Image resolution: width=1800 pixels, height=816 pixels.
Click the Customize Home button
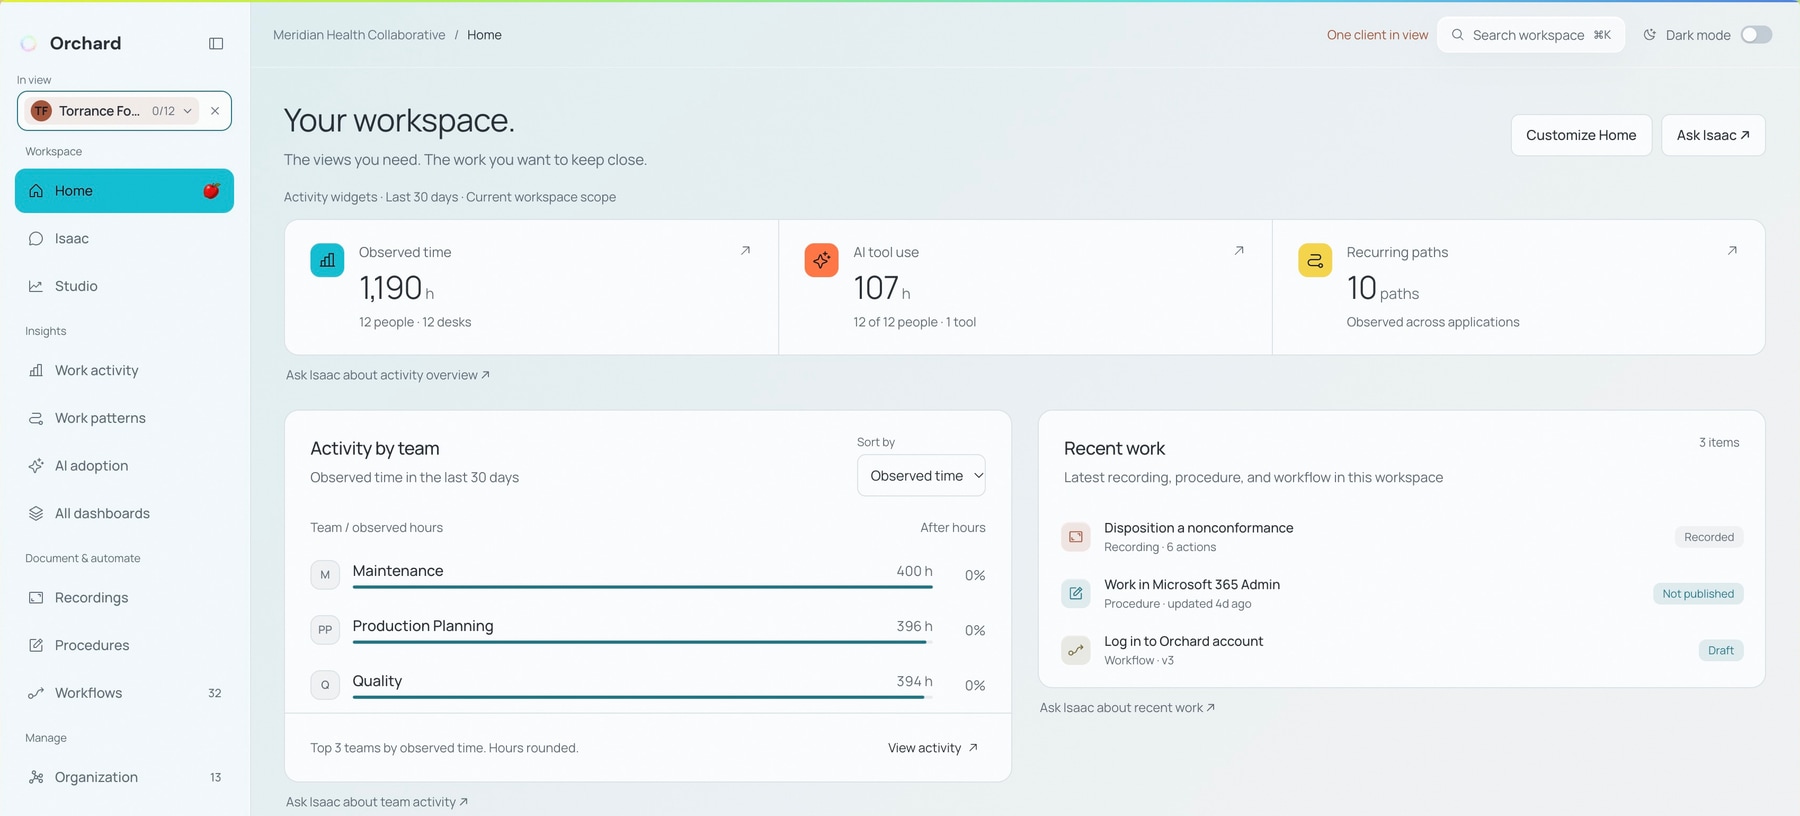(x=1581, y=135)
